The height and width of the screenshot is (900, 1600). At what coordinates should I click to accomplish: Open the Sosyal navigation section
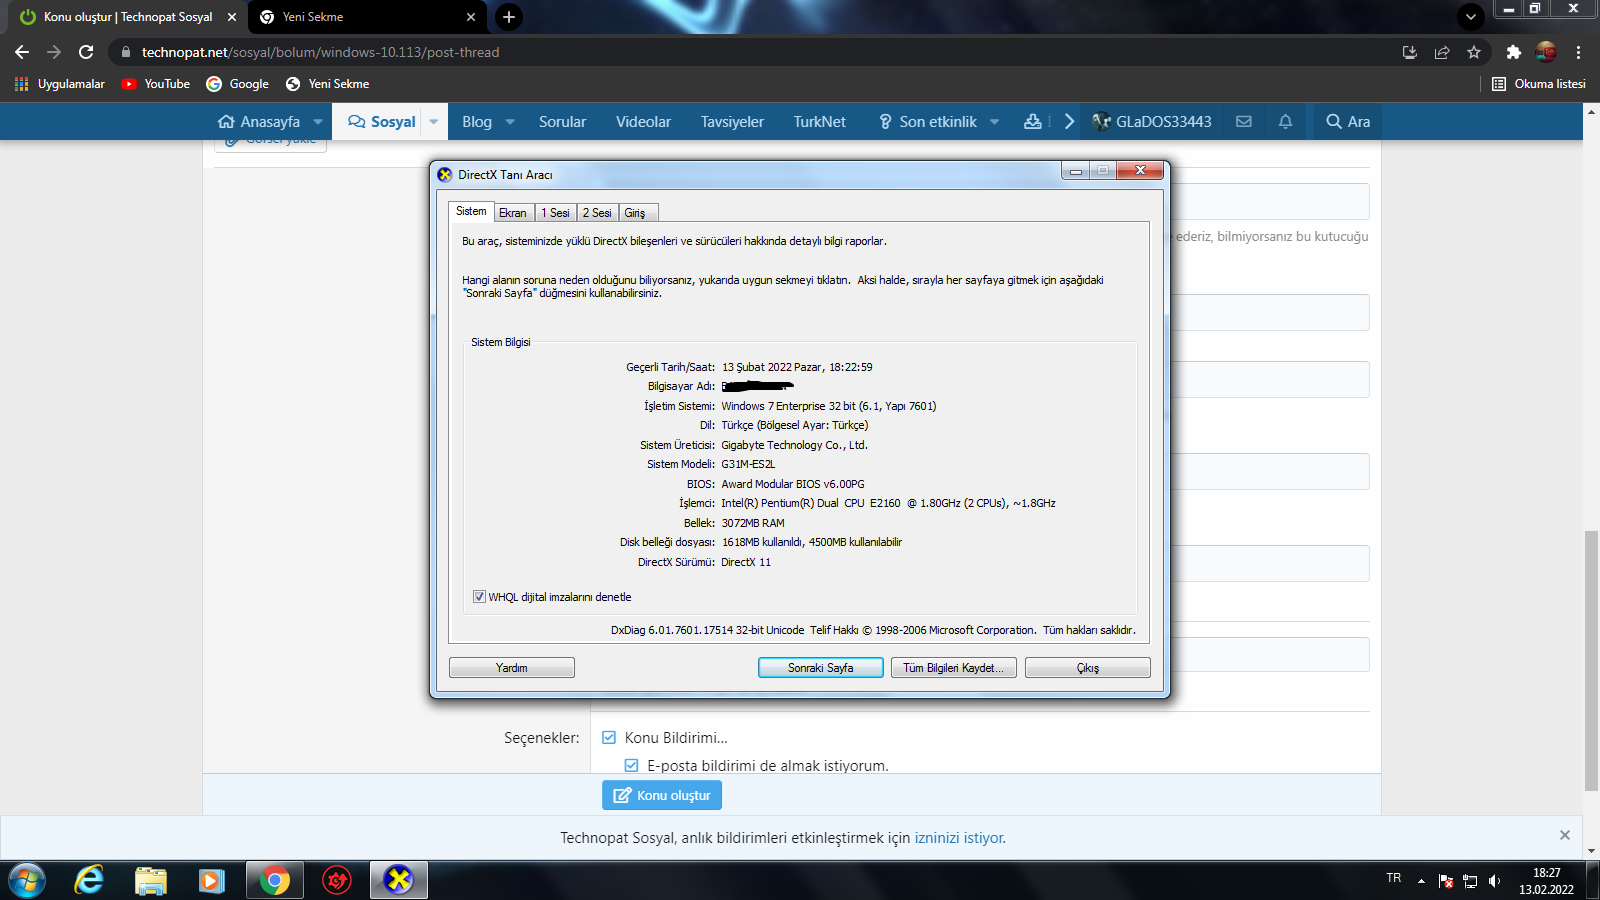[382, 122]
